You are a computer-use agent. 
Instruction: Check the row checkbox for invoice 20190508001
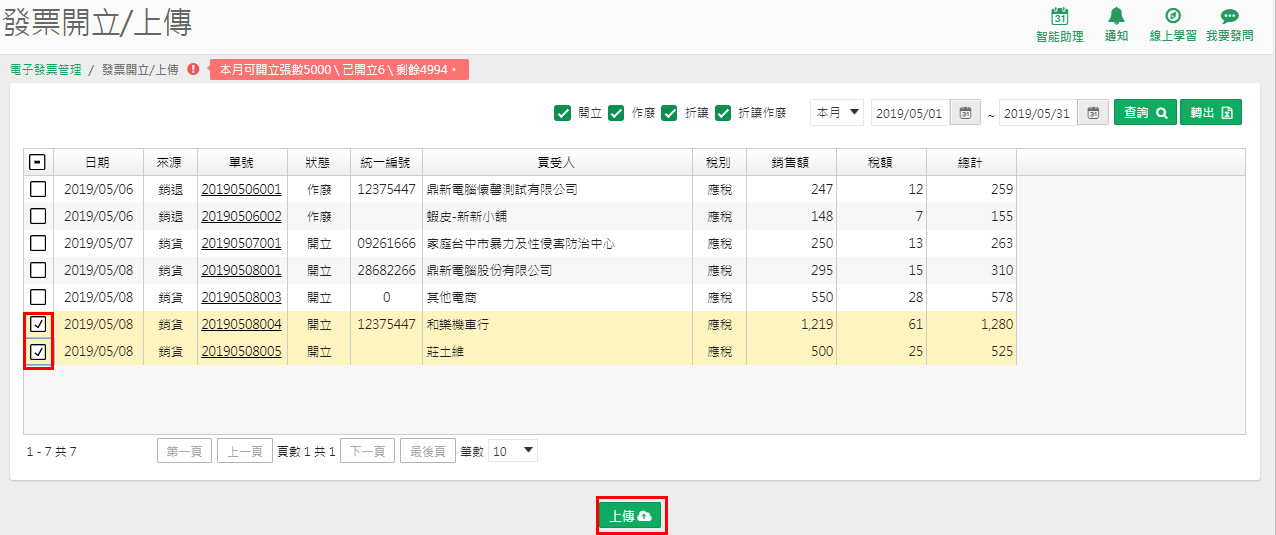click(x=38, y=270)
